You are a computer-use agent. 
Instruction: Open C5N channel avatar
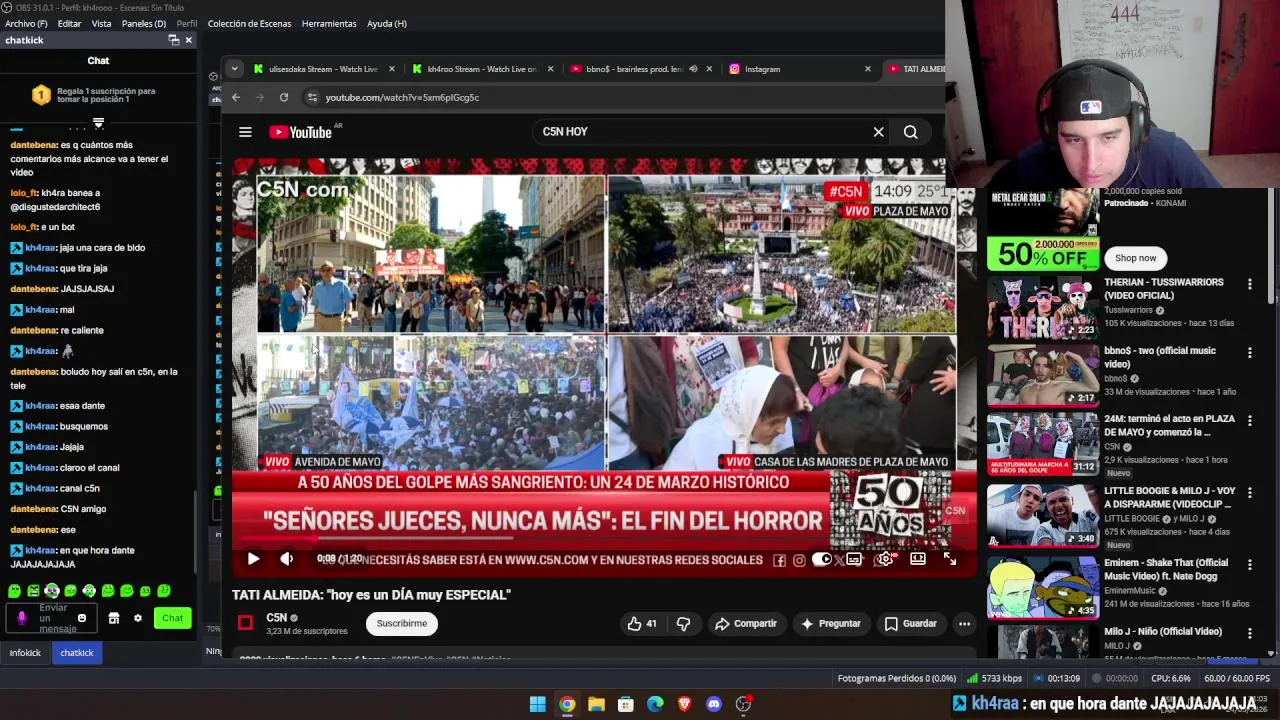(x=245, y=623)
